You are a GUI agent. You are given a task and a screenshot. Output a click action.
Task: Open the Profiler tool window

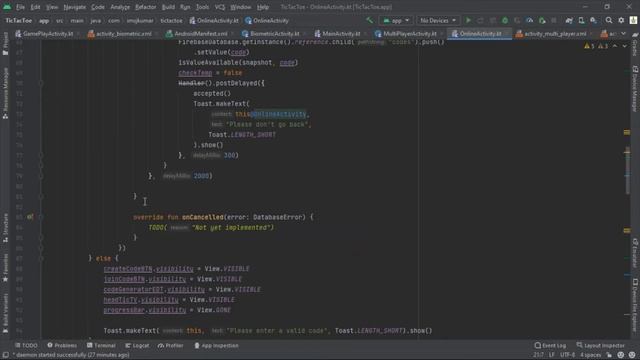tap(171, 345)
